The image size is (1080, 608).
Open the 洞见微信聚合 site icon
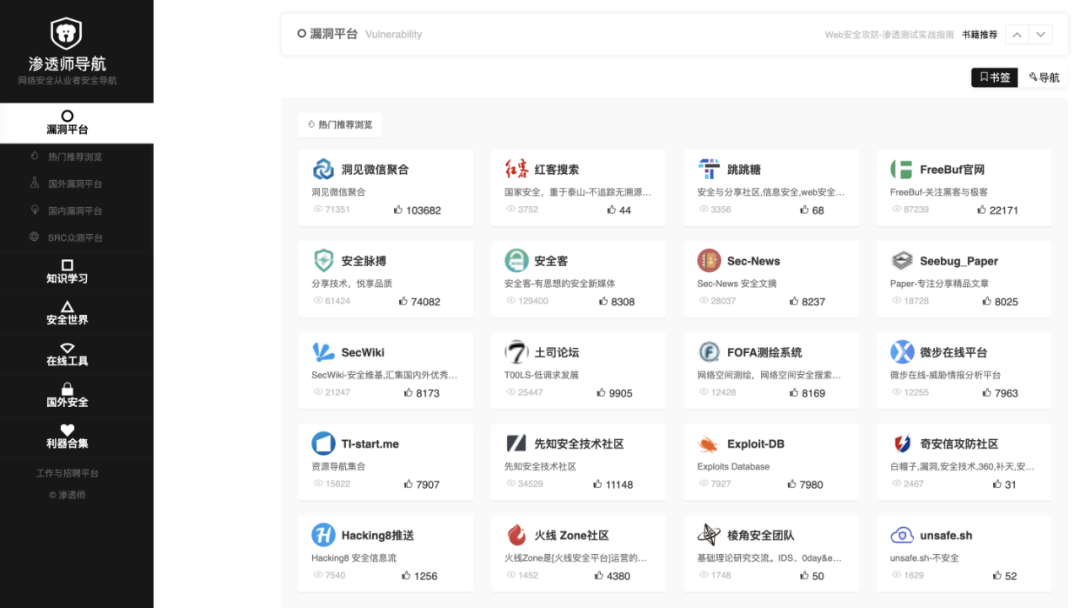(x=323, y=169)
